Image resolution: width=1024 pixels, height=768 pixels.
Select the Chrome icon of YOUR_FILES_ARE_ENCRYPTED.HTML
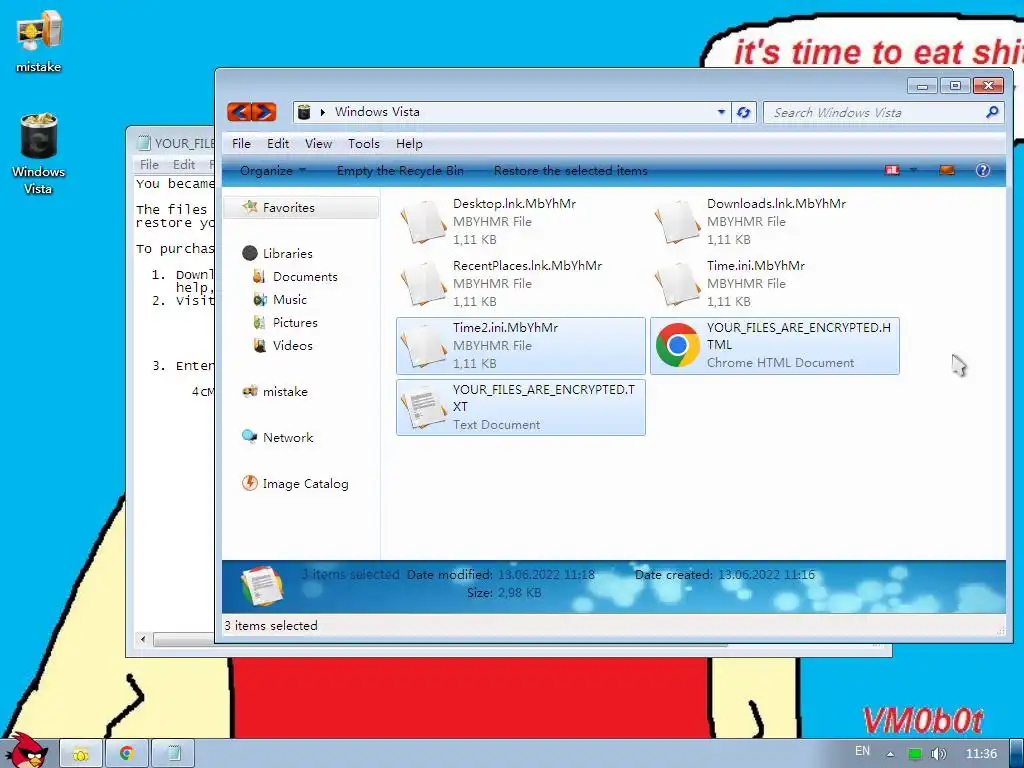(677, 345)
